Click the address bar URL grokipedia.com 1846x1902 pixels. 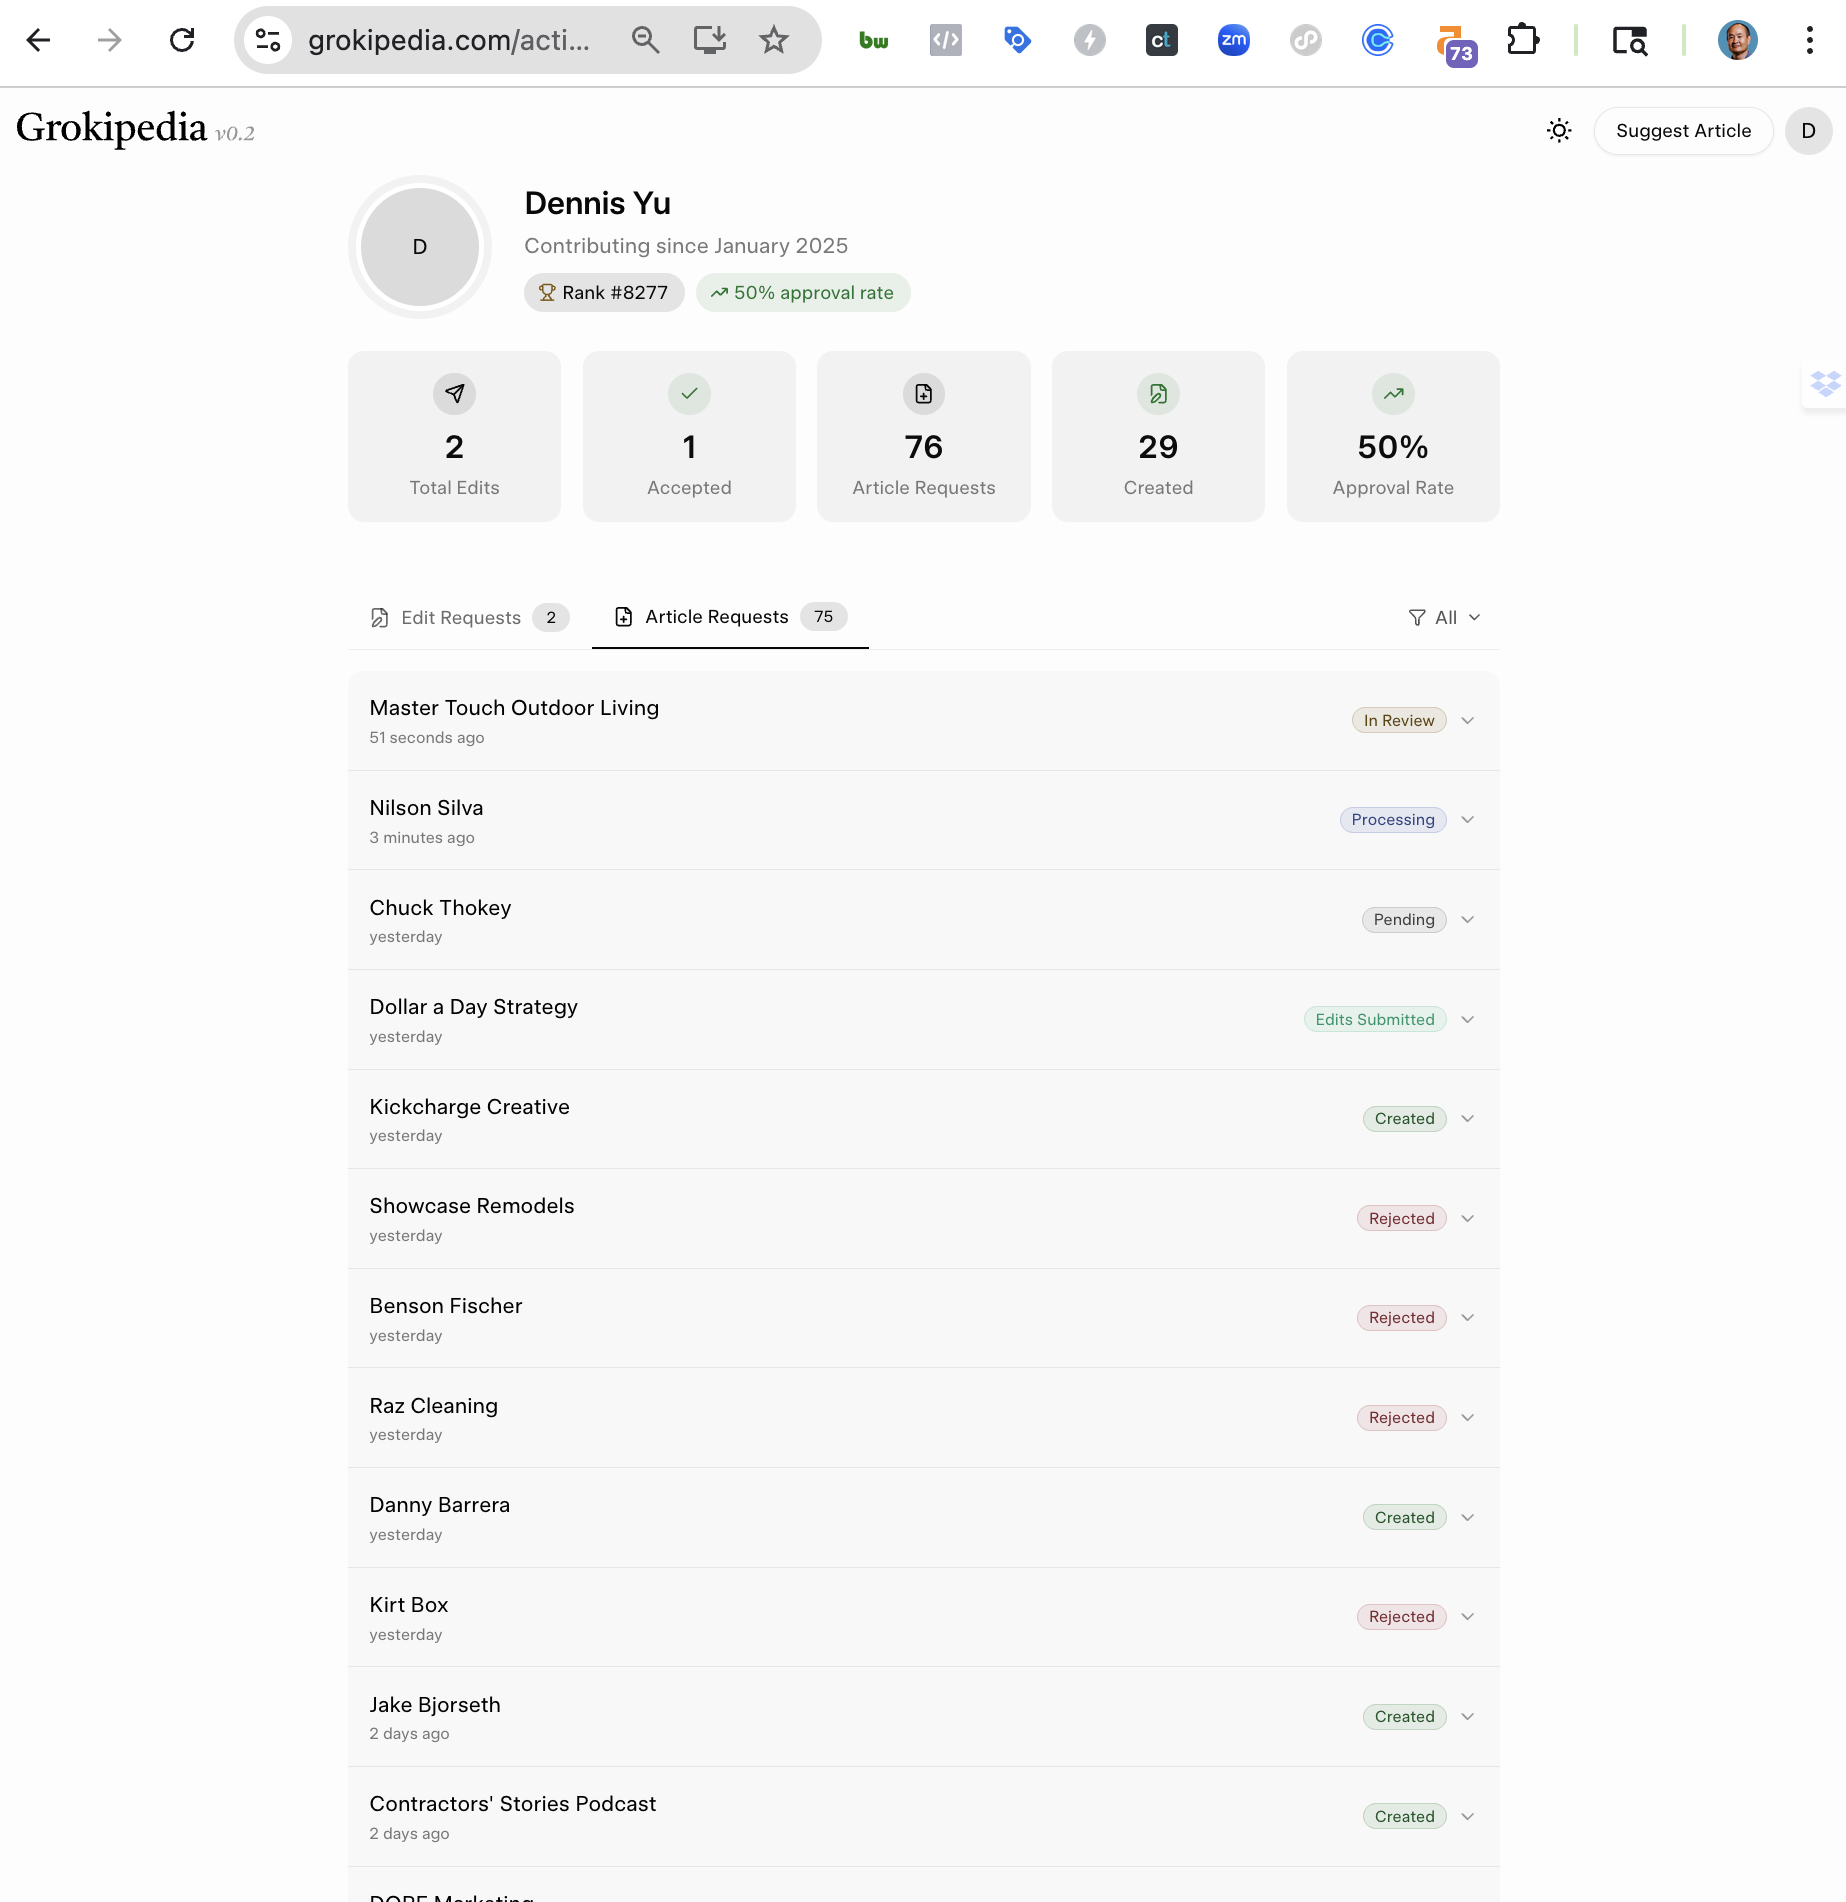point(448,40)
